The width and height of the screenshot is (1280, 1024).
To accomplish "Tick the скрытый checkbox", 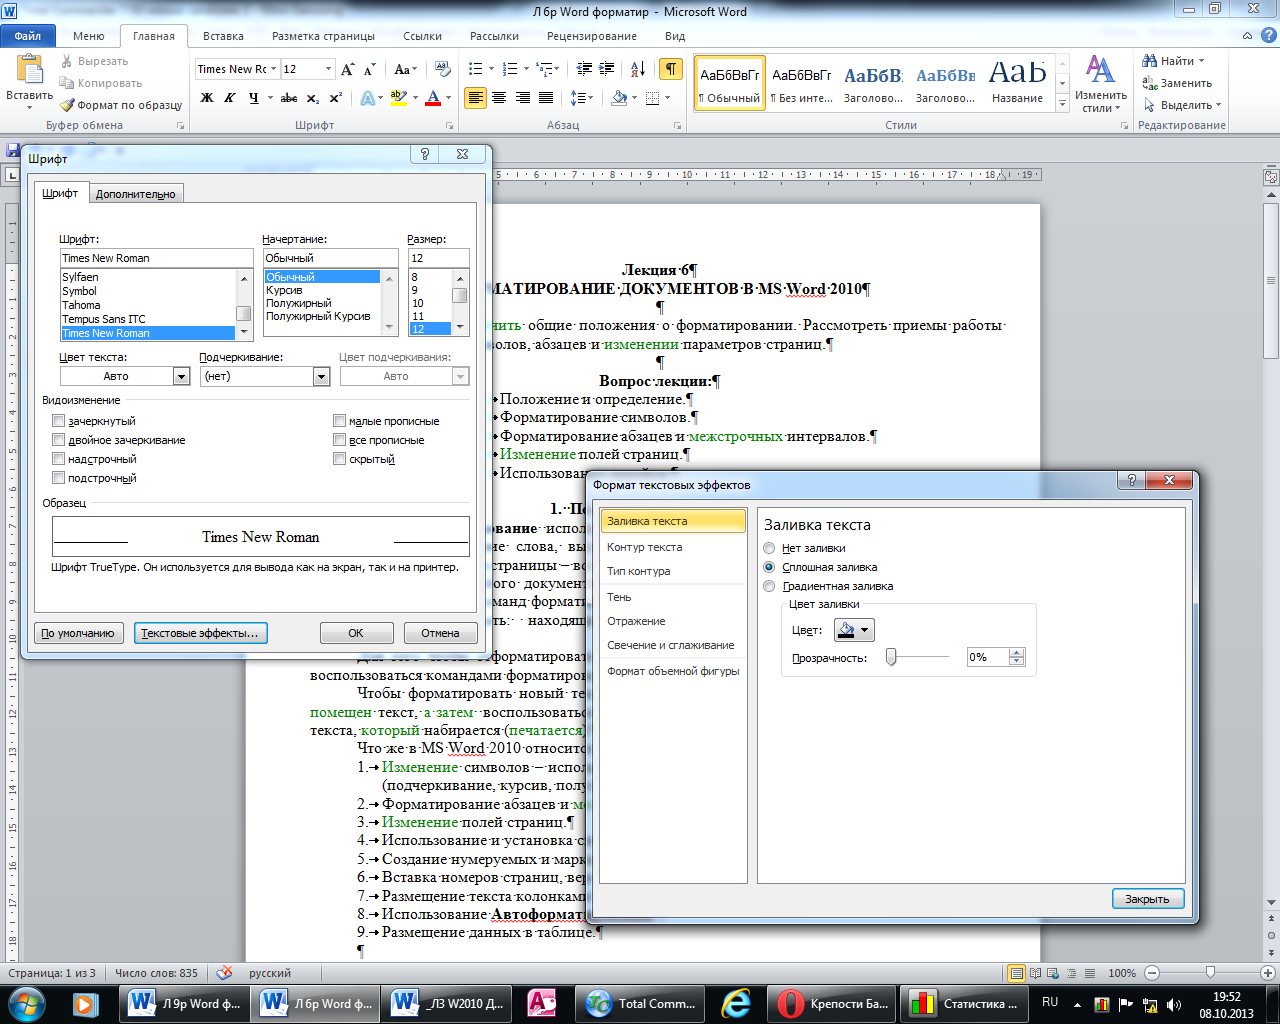I will point(340,459).
